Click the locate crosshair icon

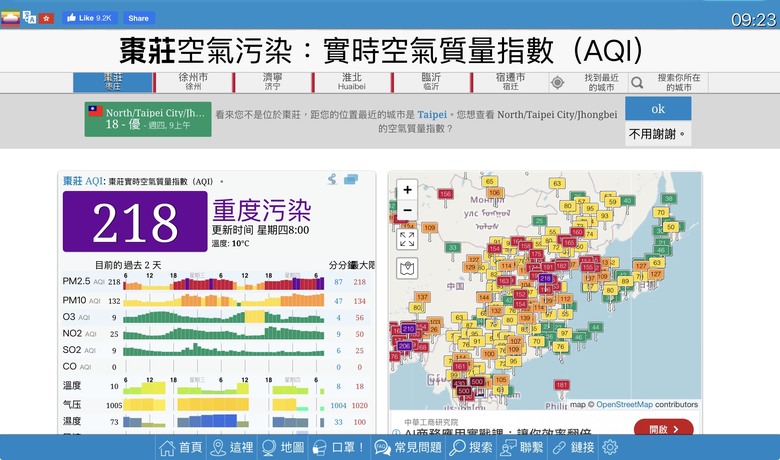coord(558,83)
